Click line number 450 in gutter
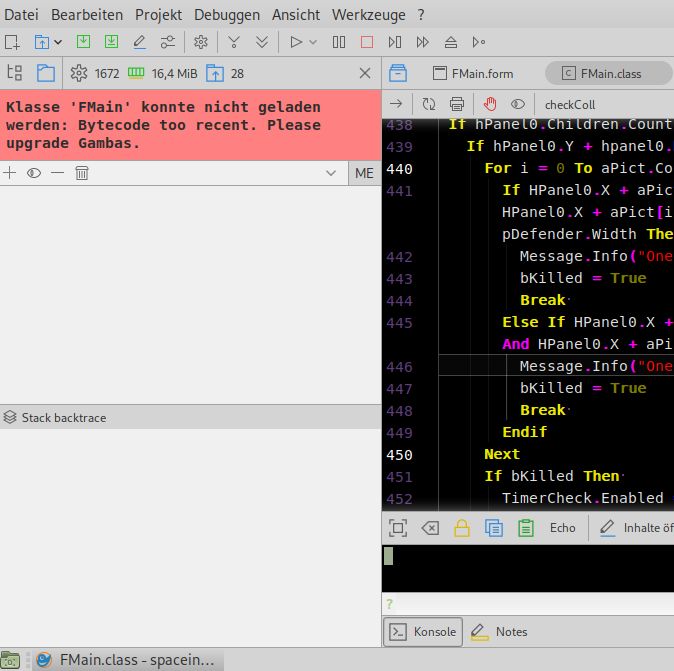The image size is (674, 671). [399, 455]
